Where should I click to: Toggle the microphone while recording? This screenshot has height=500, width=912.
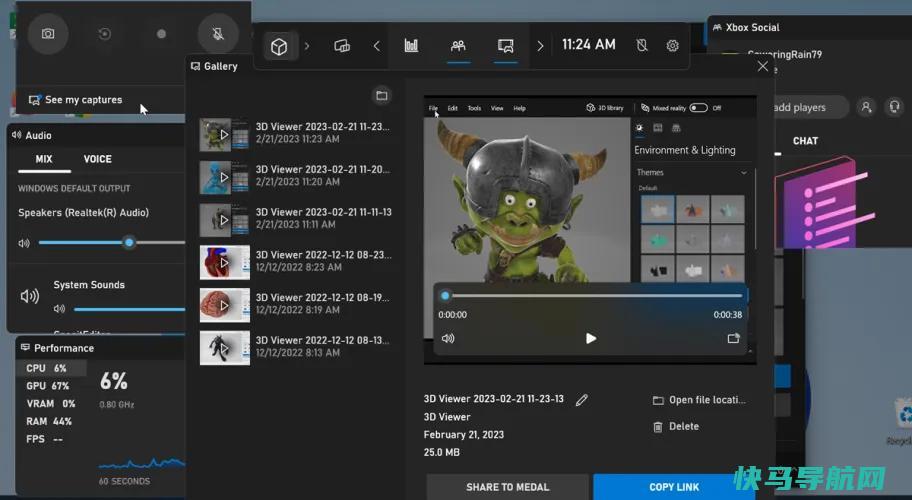click(218, 34)
